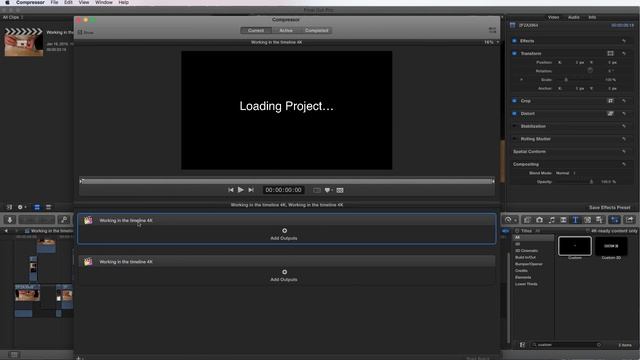Toggle the Crop checkbox in inspector
640x360 pixels.
[x=514, y=101]
